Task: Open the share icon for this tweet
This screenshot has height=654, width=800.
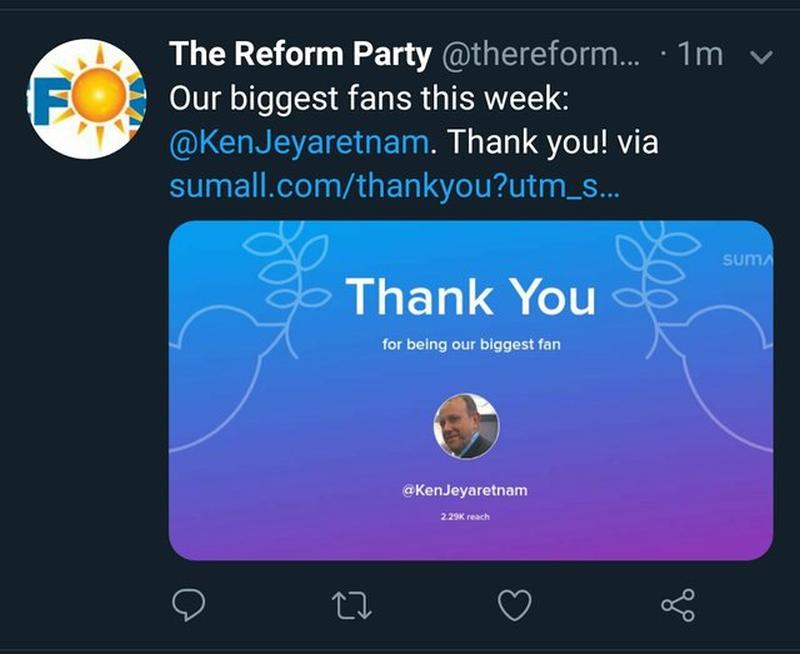Action: (678, 605)
